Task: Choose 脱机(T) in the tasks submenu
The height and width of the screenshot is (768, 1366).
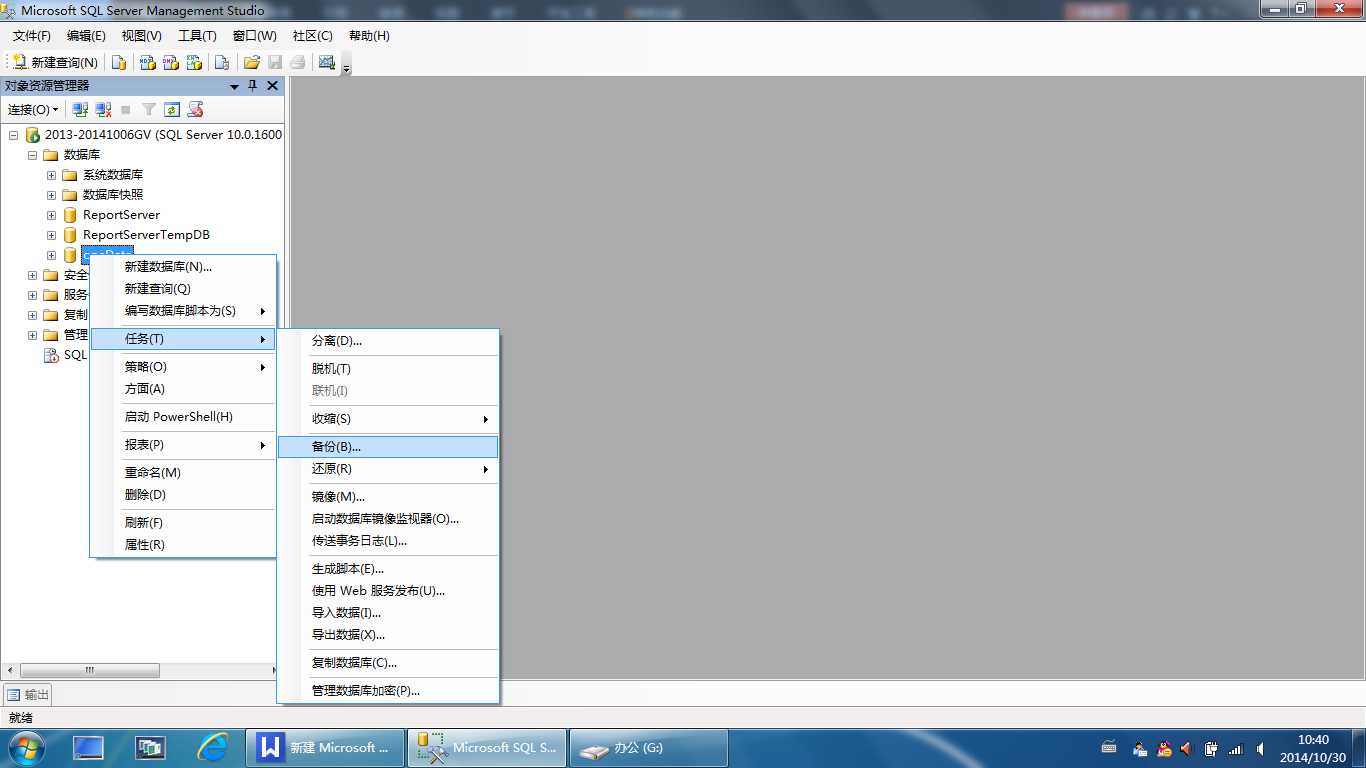Action: point(388,369)
